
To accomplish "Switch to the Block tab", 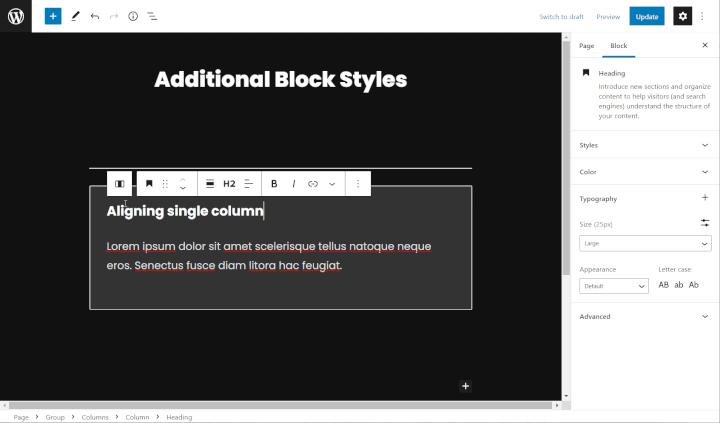I will (x=619, y=45).
